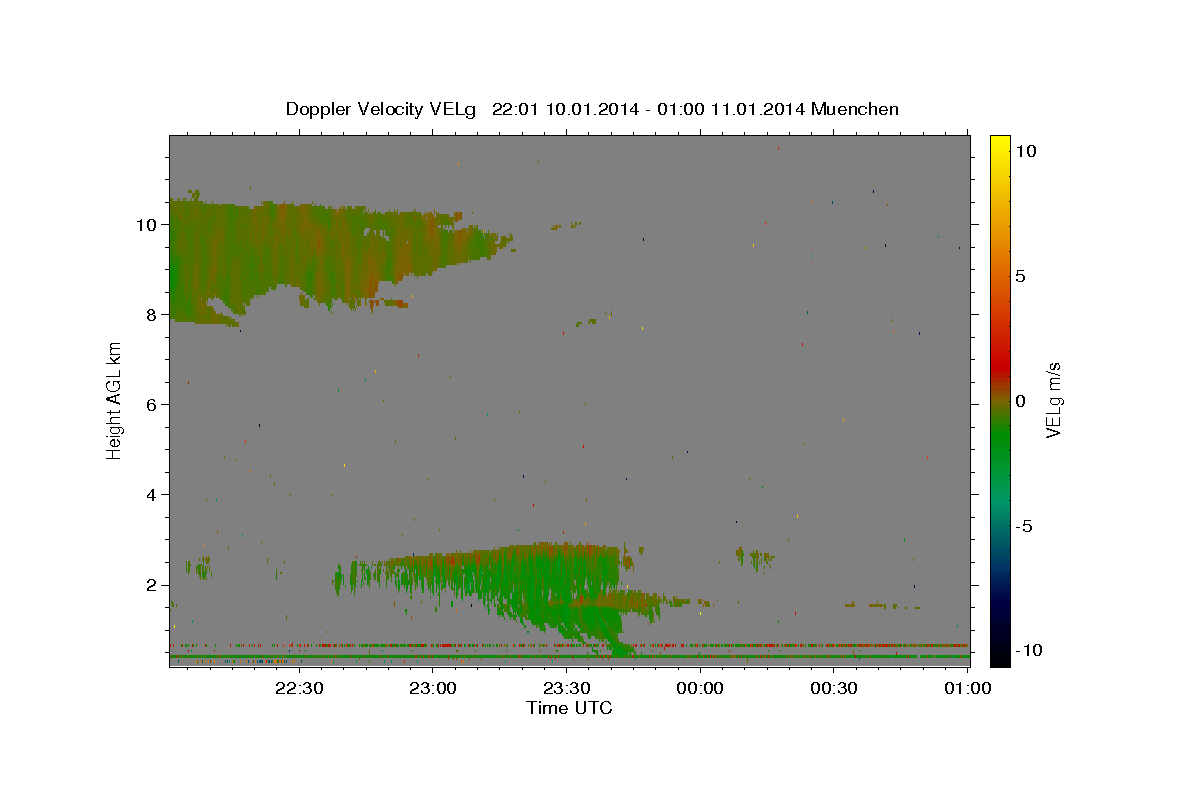The width and height of the screenshot is (1200, 800).
Task: Click the colorbar value 10 label
Action: click(x=1025, y=151)
